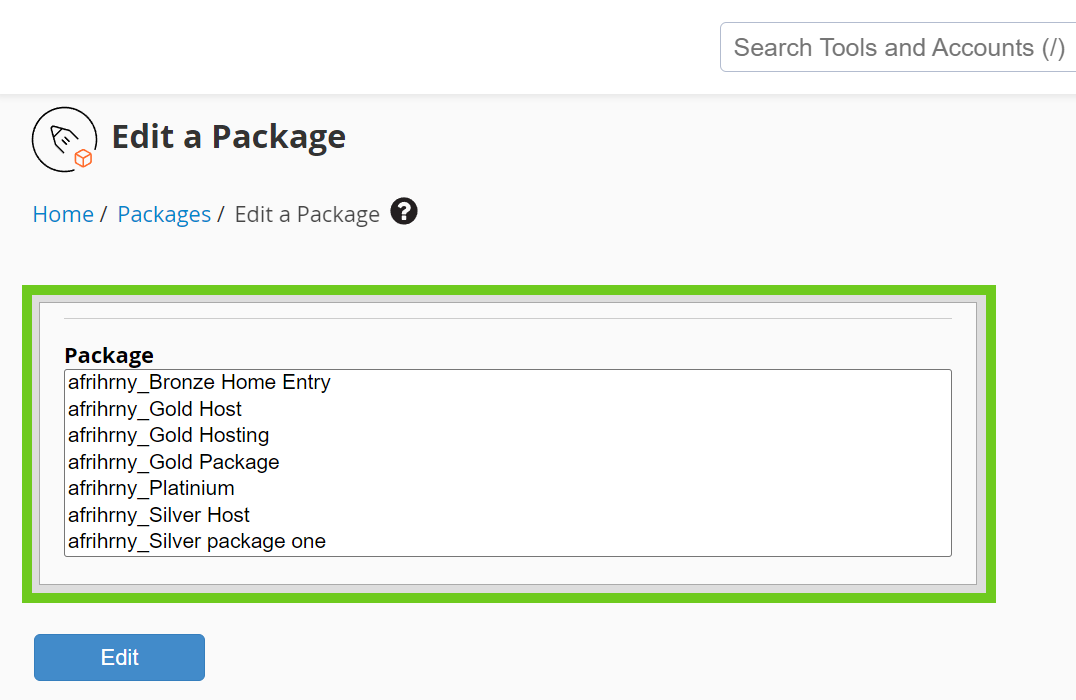1076x700 pixels.
Task: Choose the afrihrny_Silver Host entry
Action: click(x=159, y=515)
